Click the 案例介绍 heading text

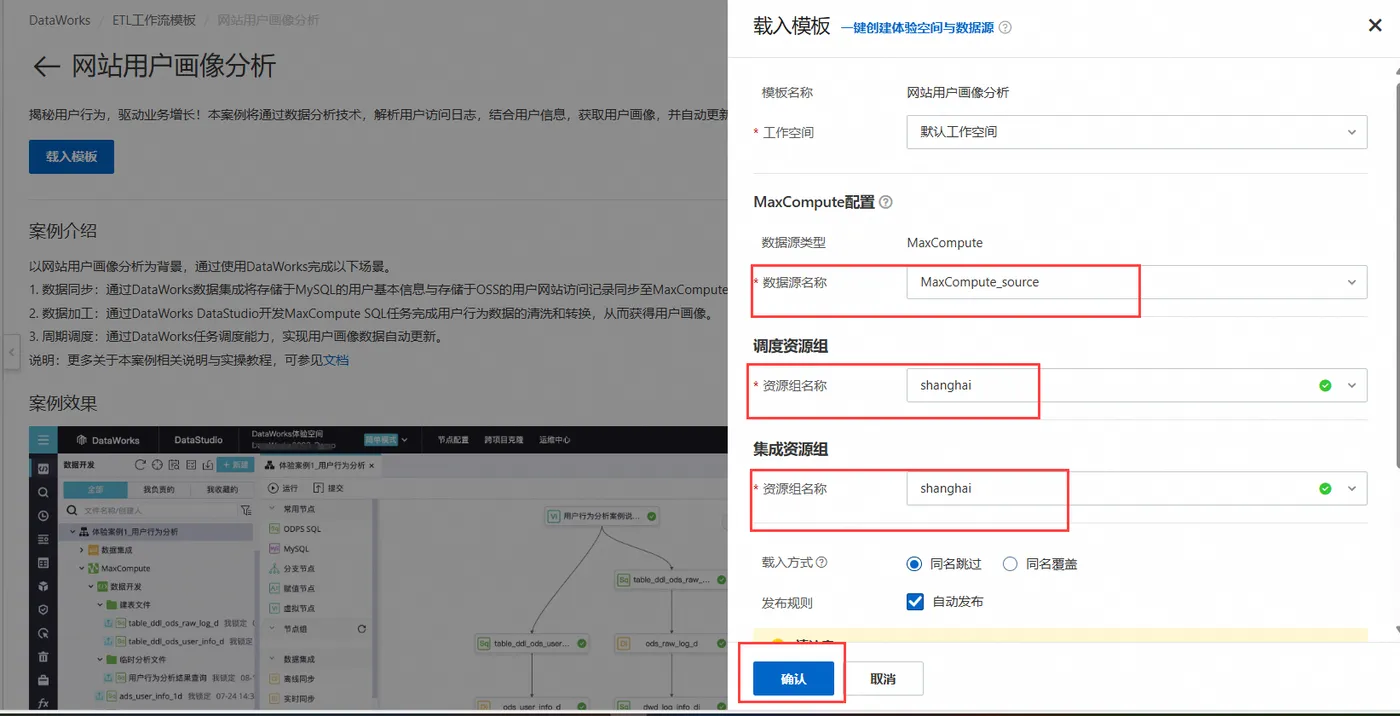63,231
